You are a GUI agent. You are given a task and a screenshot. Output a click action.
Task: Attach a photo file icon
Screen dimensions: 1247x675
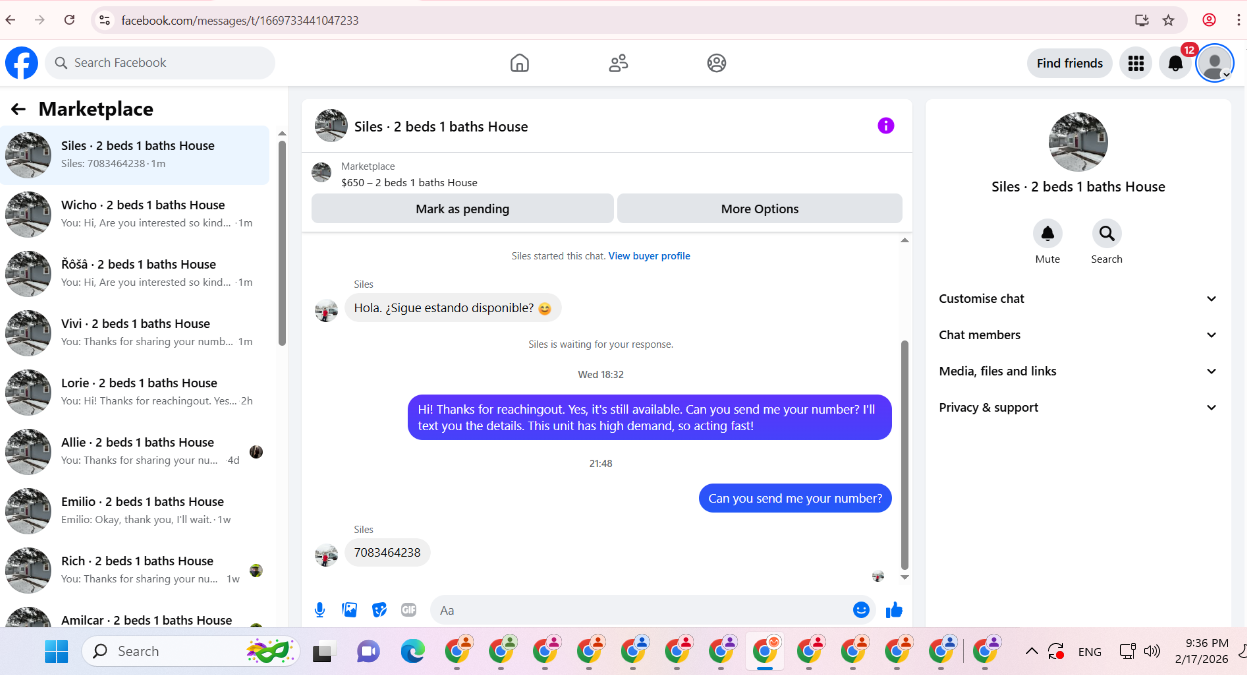coord(349,610)
